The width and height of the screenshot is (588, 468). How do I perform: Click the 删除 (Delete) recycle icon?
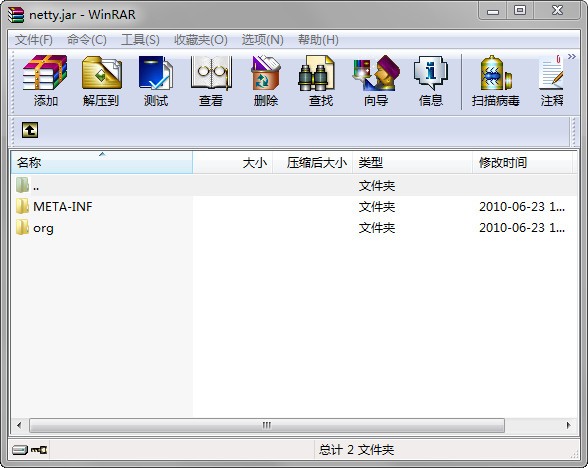266,80
